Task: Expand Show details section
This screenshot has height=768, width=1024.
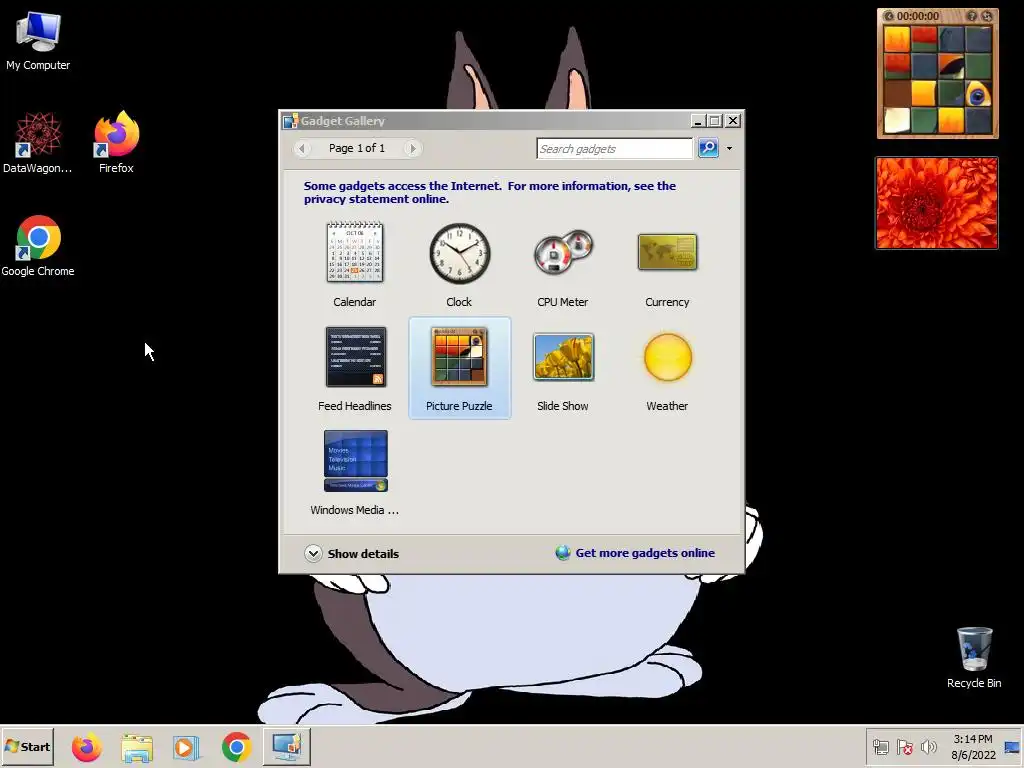Action: (x=351, y=553)
